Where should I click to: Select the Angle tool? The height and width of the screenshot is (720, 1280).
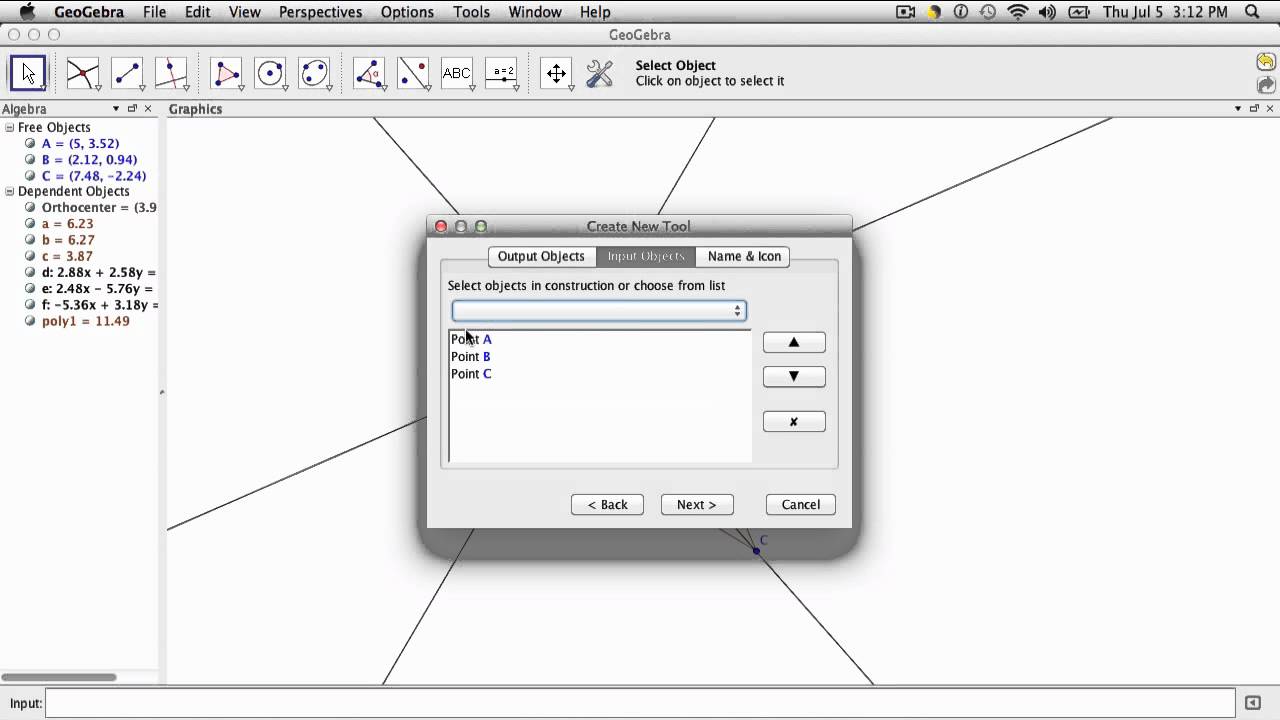click(370, 73)
